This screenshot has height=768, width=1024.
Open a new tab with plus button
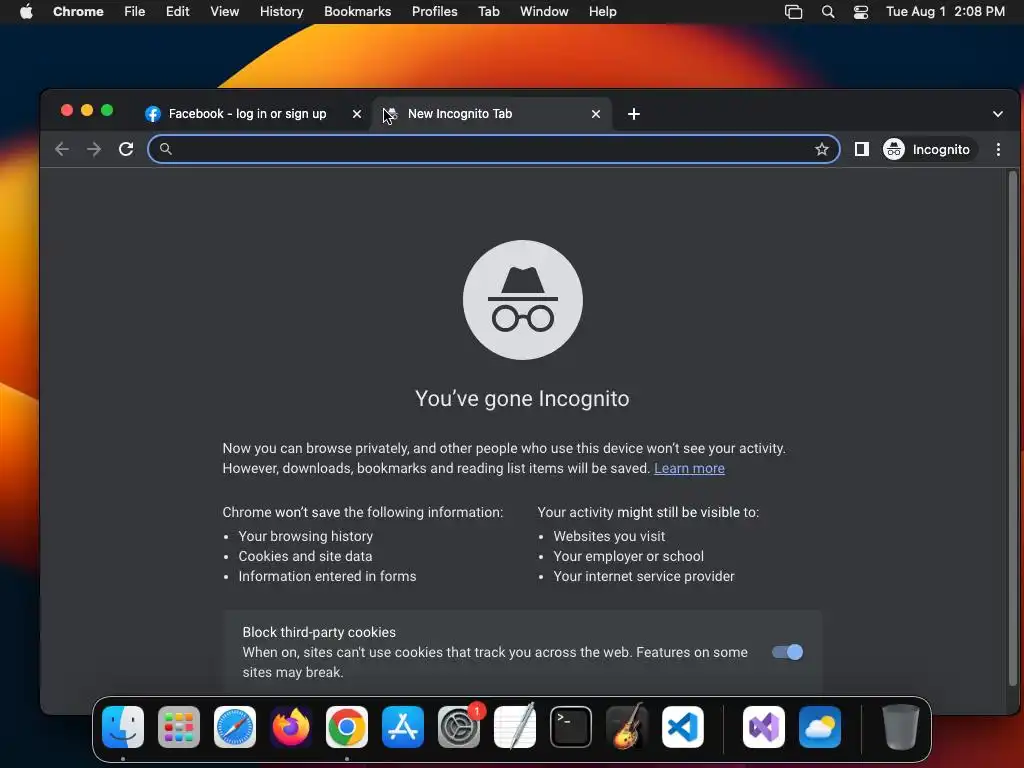633,114
